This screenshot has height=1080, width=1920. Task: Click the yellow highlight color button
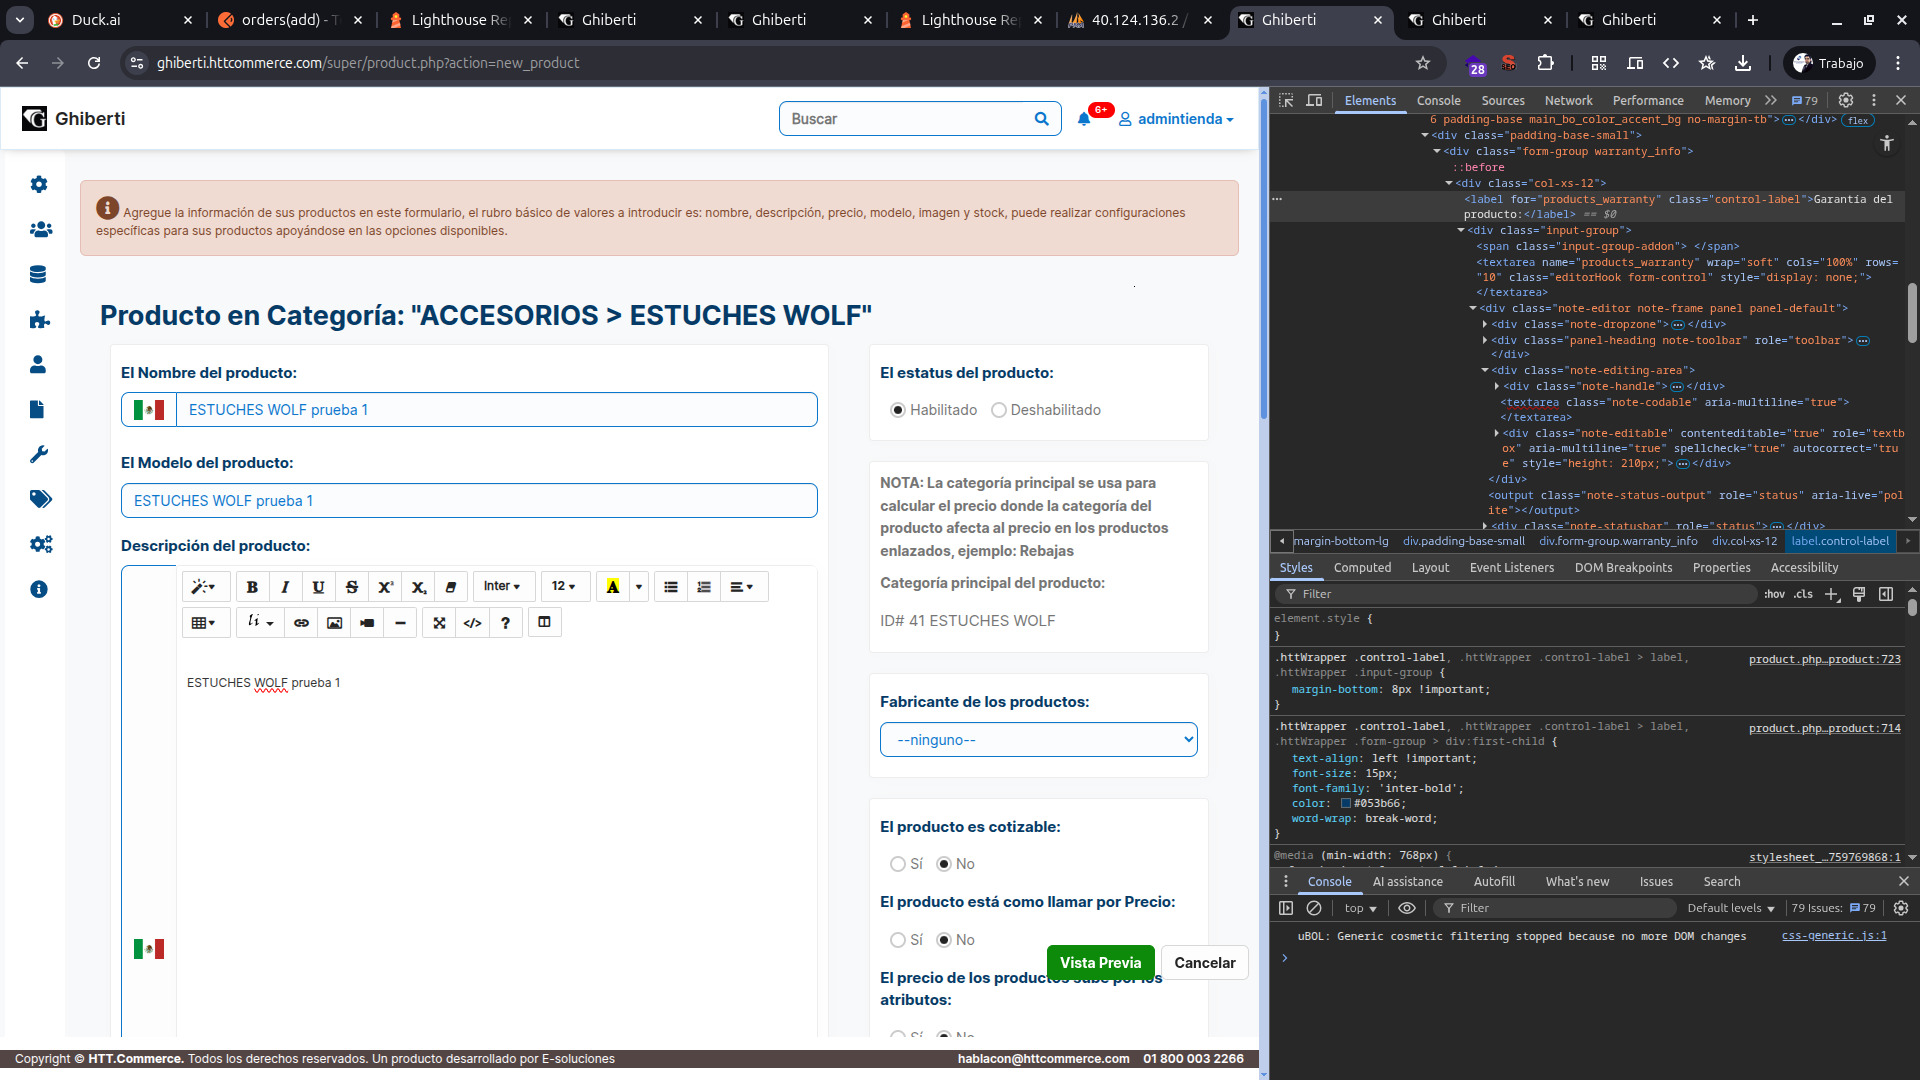pyautogui.click(x=613, y=587)
